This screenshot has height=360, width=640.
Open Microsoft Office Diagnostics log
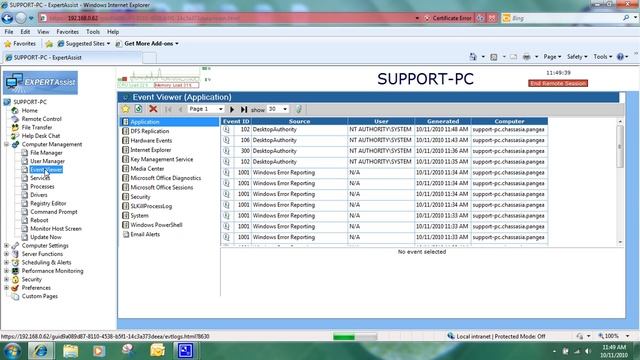tap(166, 178)
